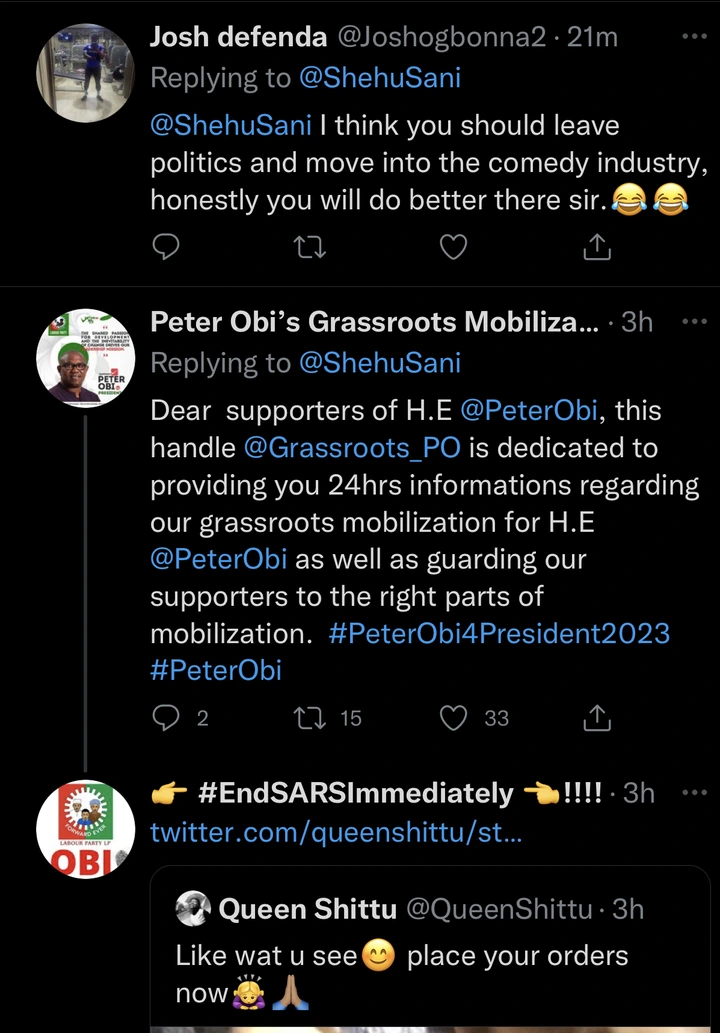Like Josh defenda's tweet
Viewport: 720px width, 1033px height.
pyautogui.click(x=454, y=246)
